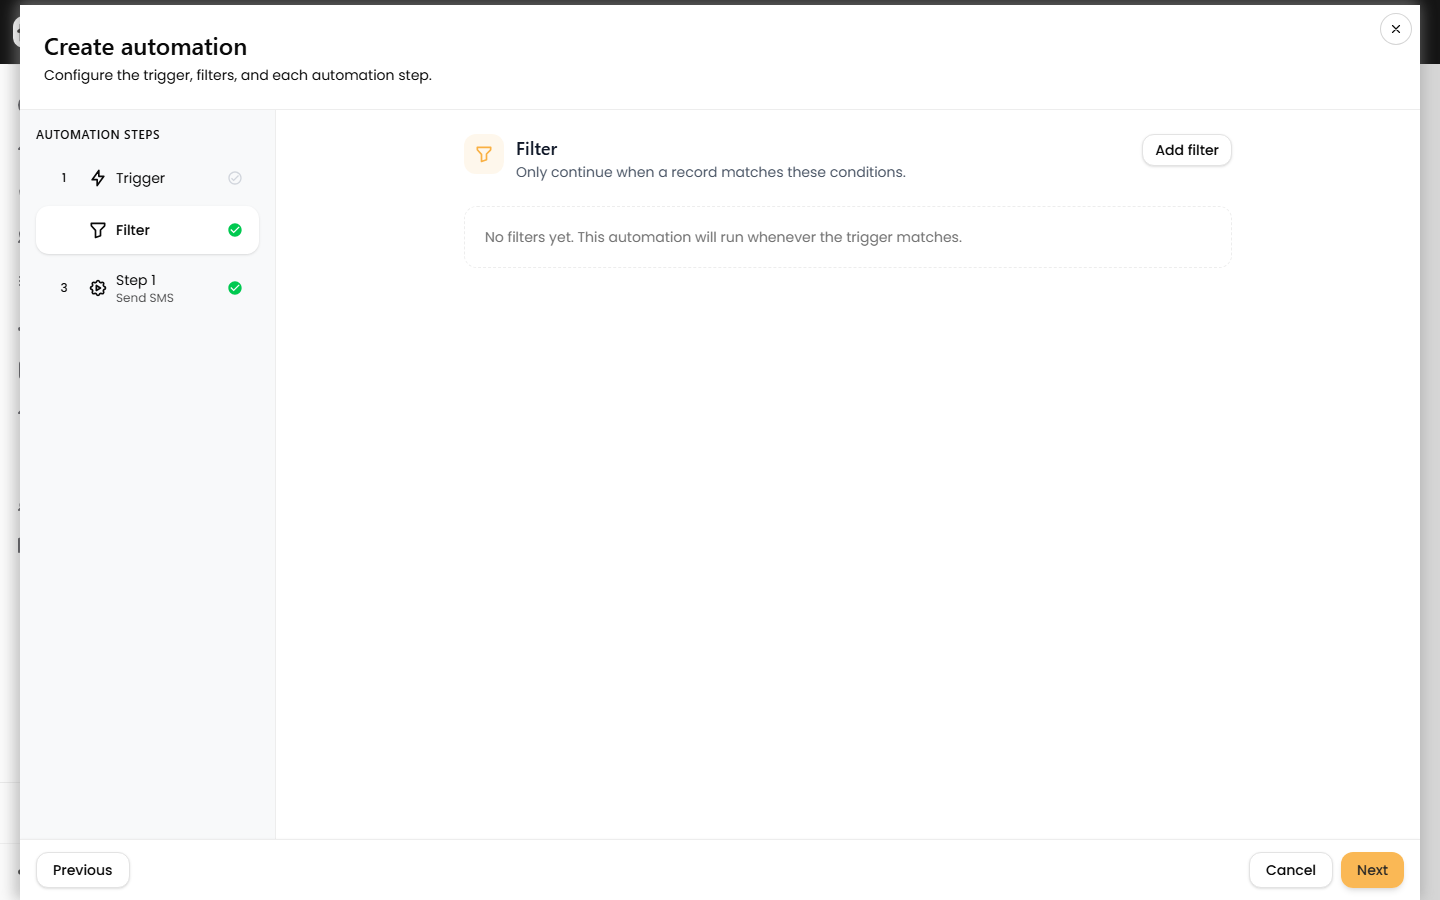This screenshot has width=1440, height=900.
Task: Close the Create automation dialog
Action: coord(1396,29)
